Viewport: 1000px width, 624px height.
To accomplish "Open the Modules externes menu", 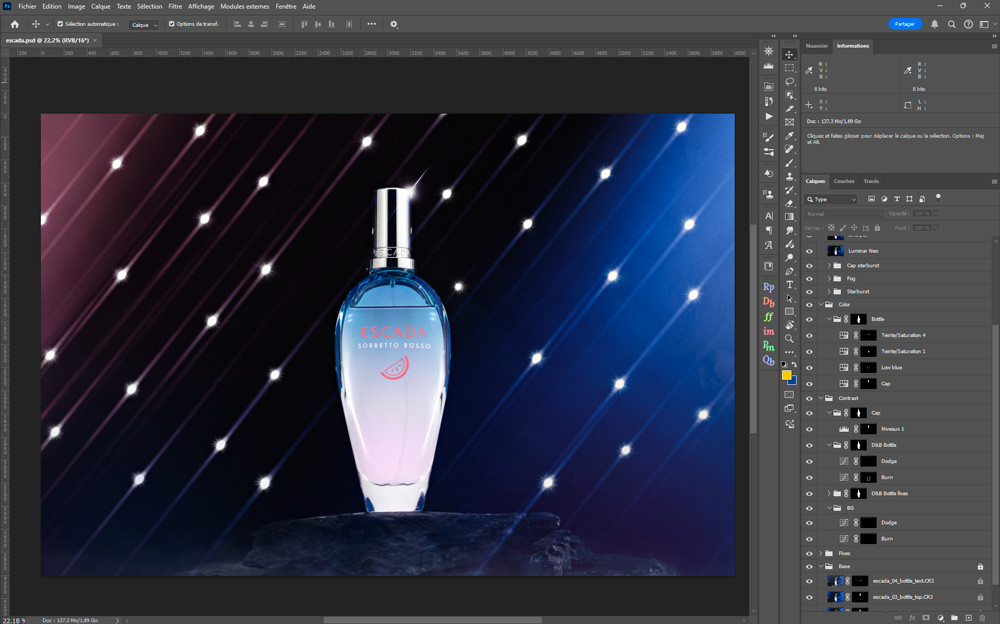I will coord(245,6).
